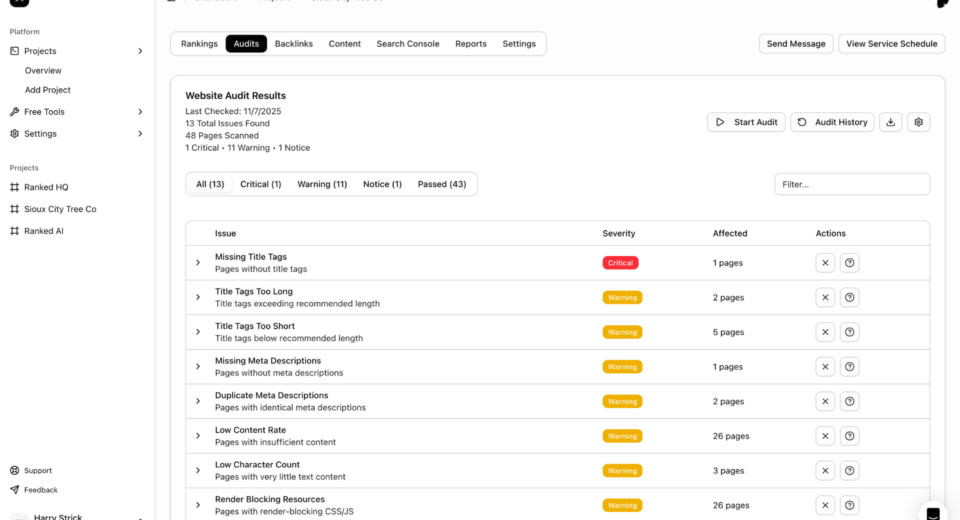Screen dimensions: 960x520
Task: Show Warning (11) issues only
Action: click(x=322, y=184)
